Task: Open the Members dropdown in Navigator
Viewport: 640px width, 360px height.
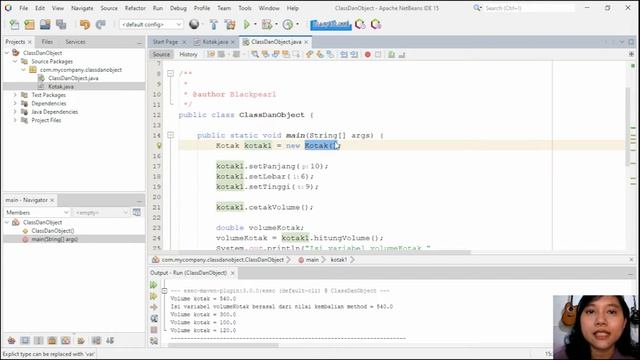Action: click(x=37, y=213)
